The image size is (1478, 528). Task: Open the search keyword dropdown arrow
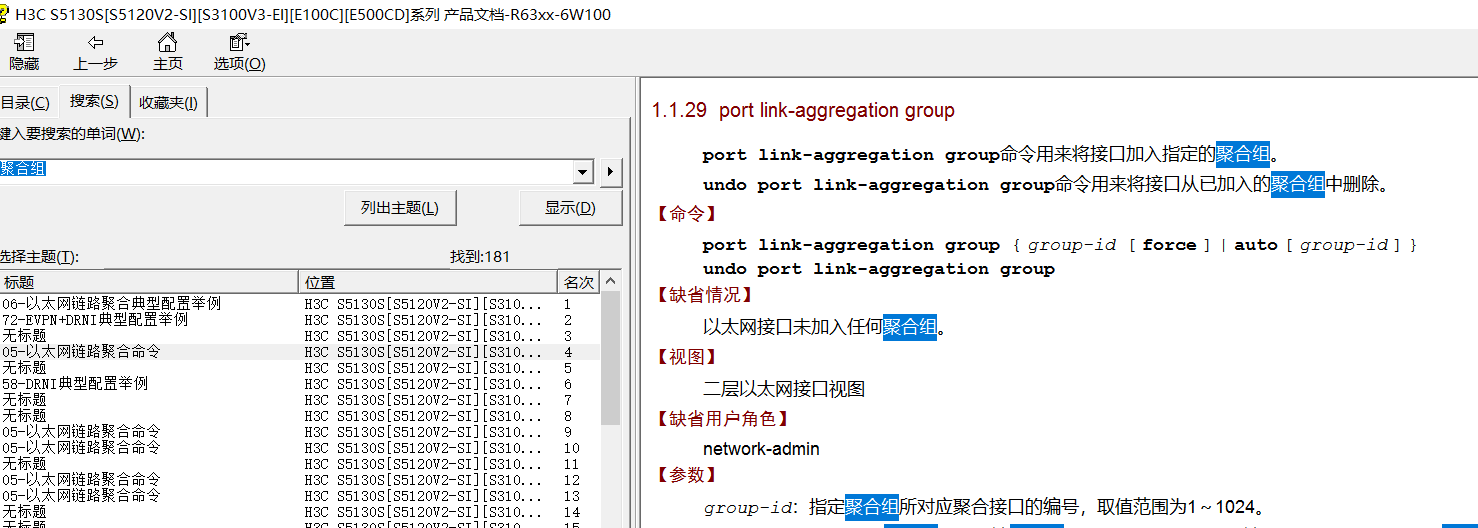pyautogui.click(x=584, y=172)
